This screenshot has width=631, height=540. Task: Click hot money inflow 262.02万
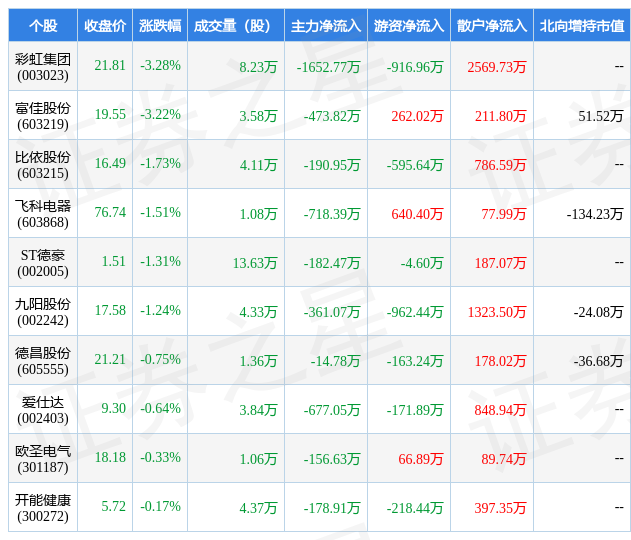tap(417, 116)
